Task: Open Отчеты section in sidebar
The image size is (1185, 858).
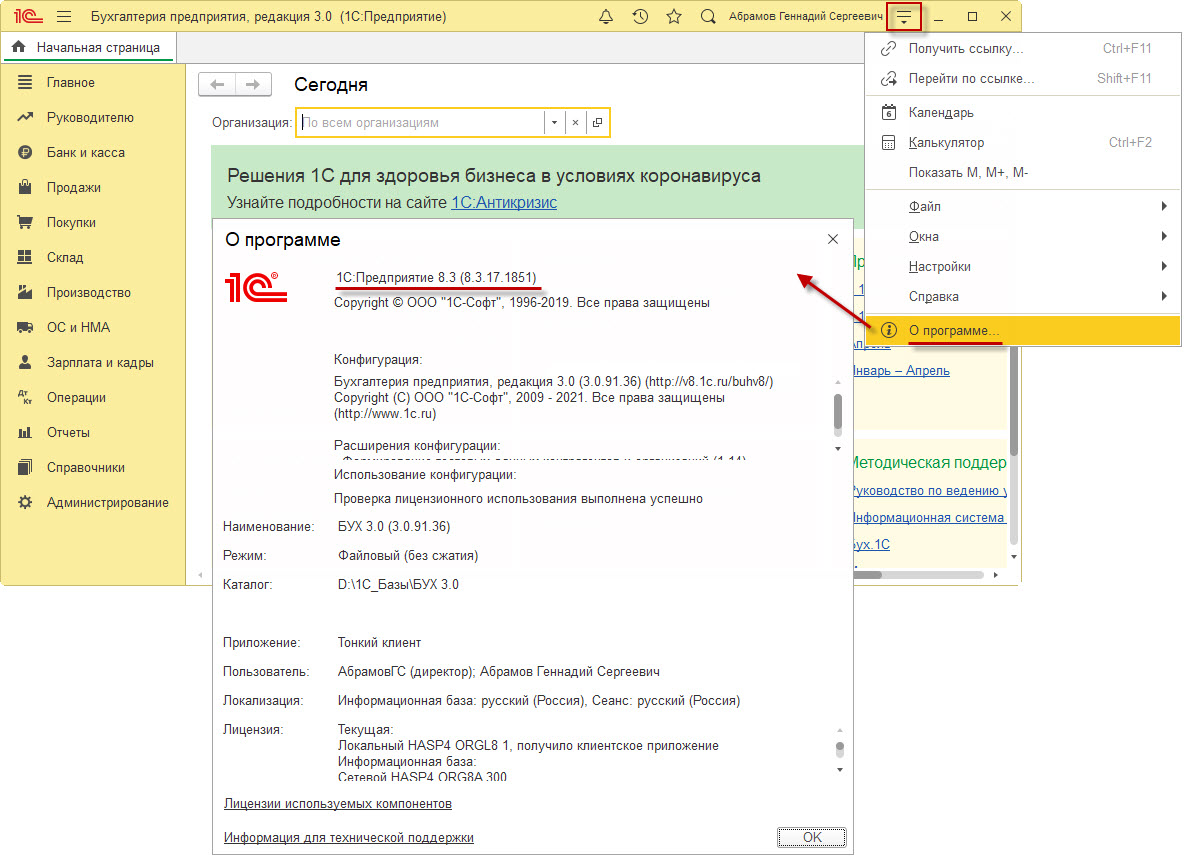Action: pos(92,432)
